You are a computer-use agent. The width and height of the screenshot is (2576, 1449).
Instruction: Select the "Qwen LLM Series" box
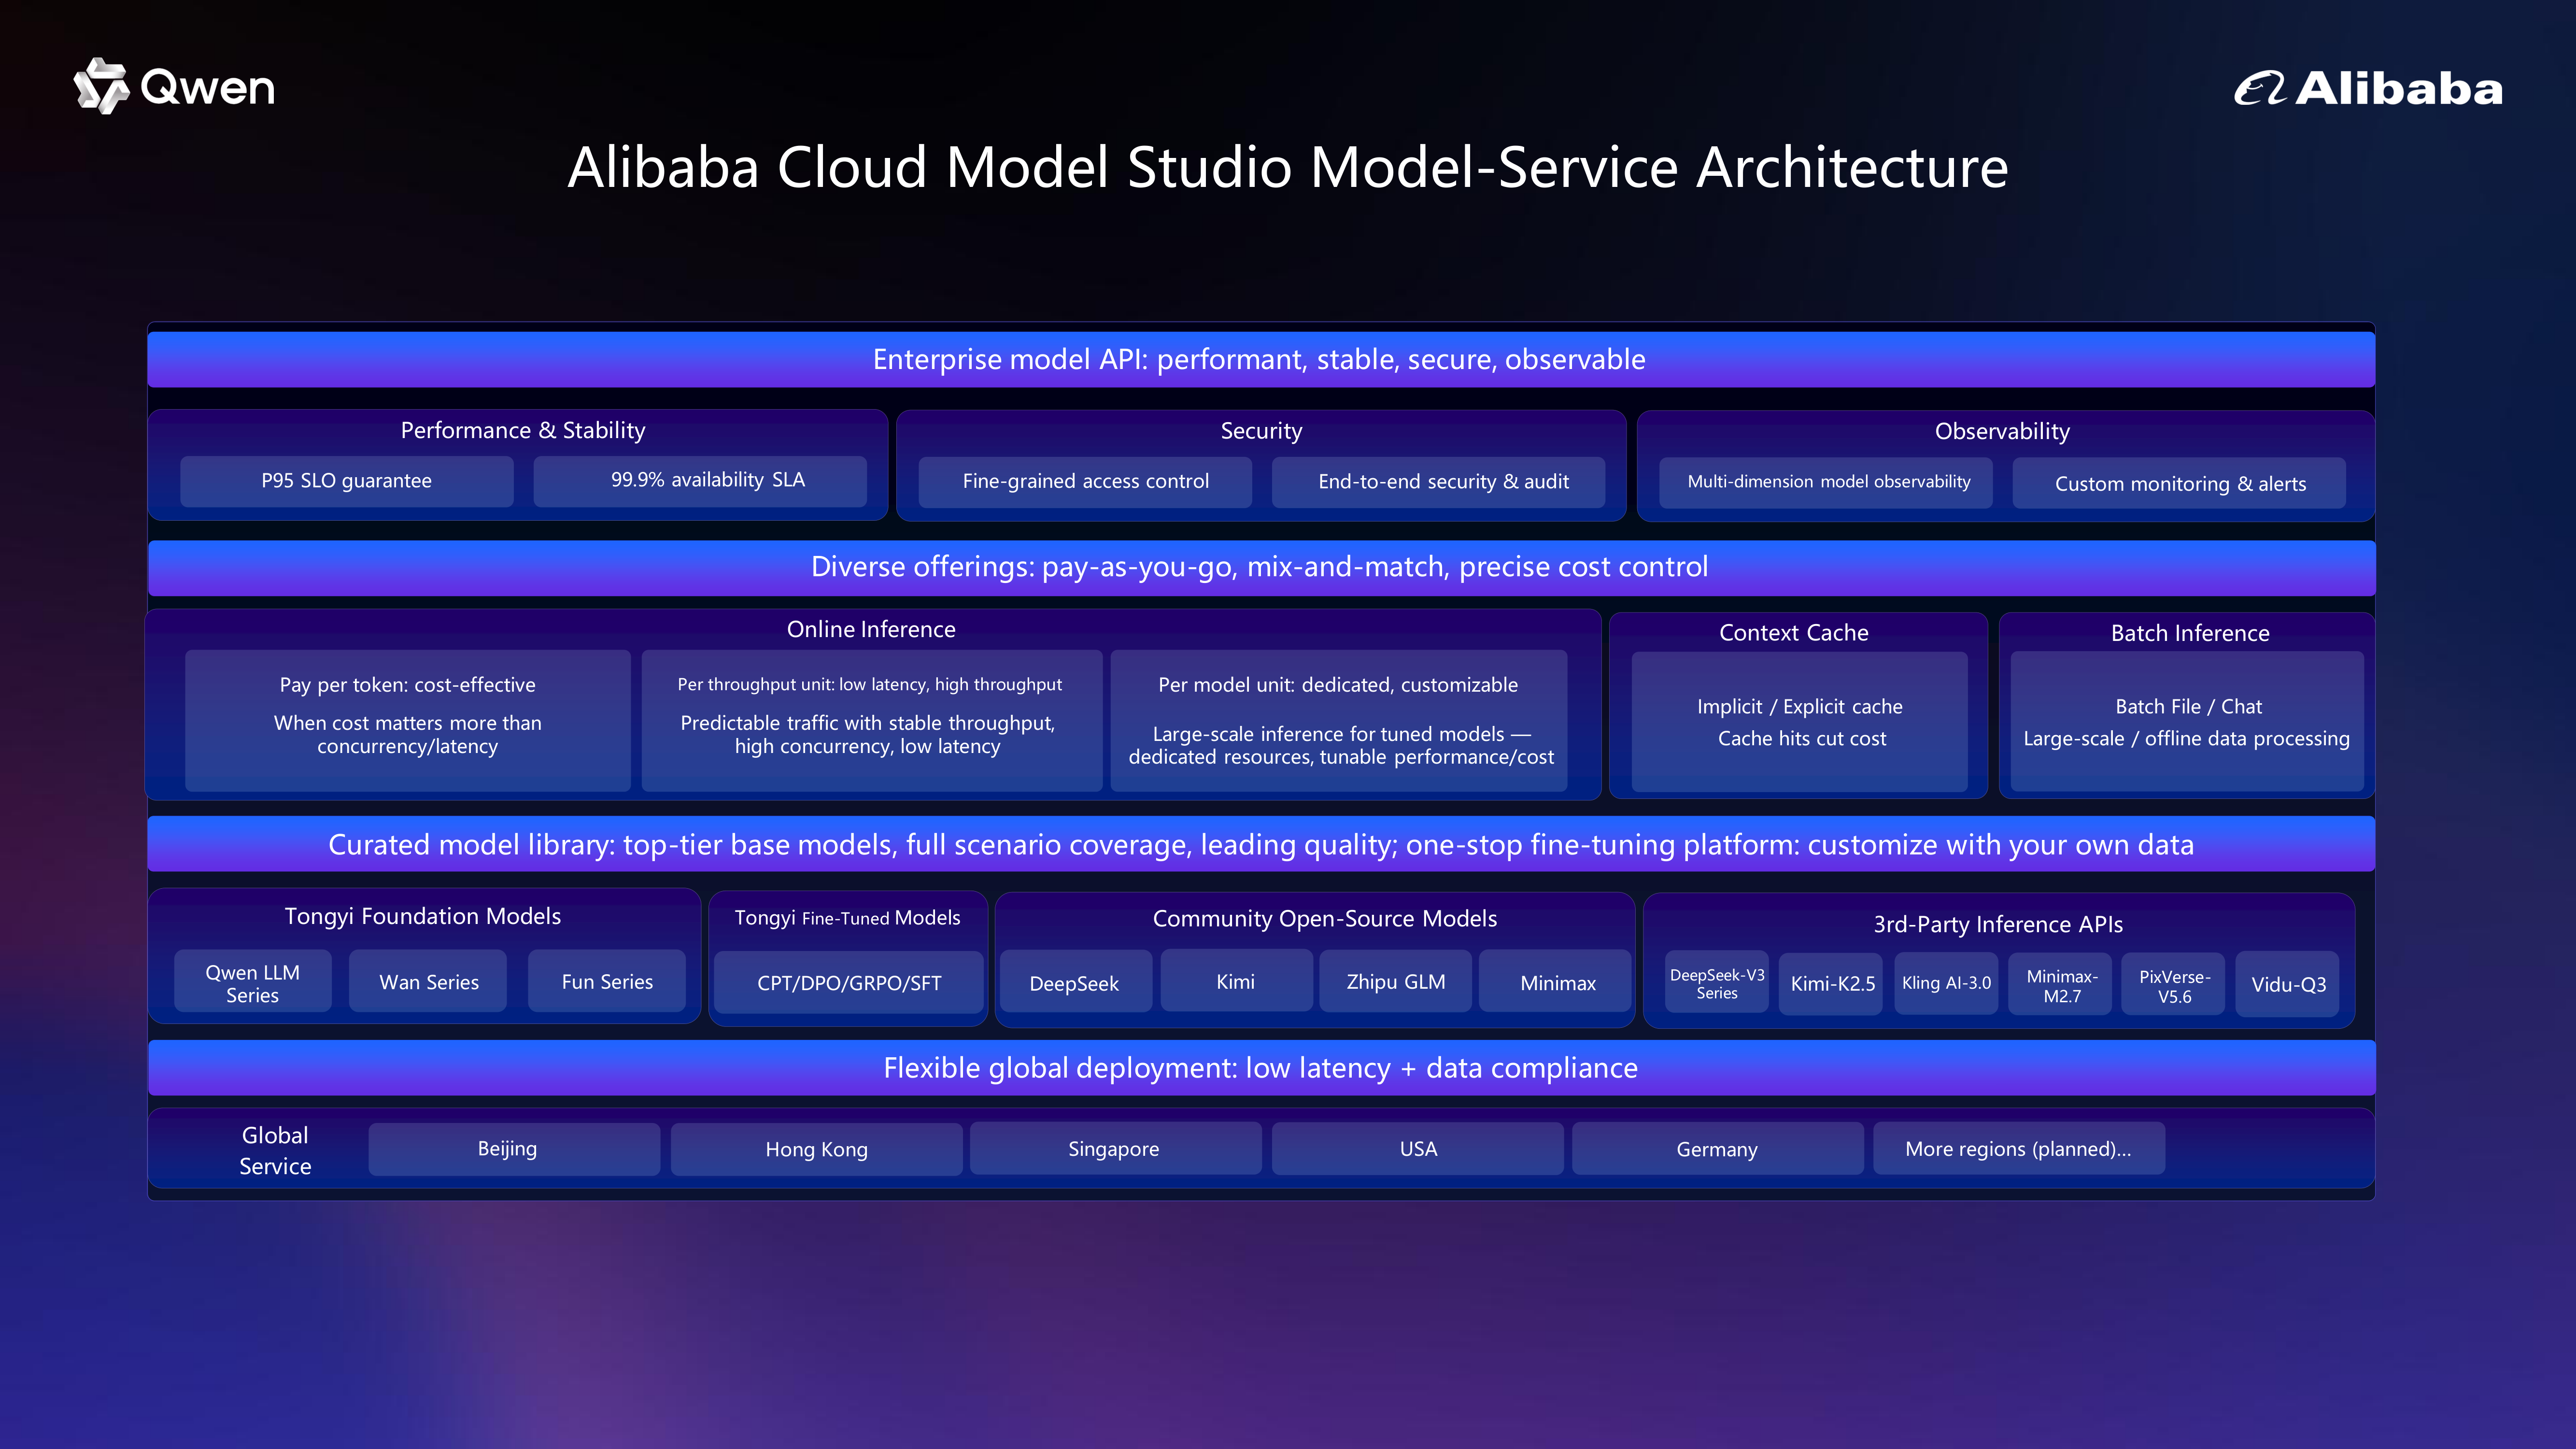click(x=253, y=982)
